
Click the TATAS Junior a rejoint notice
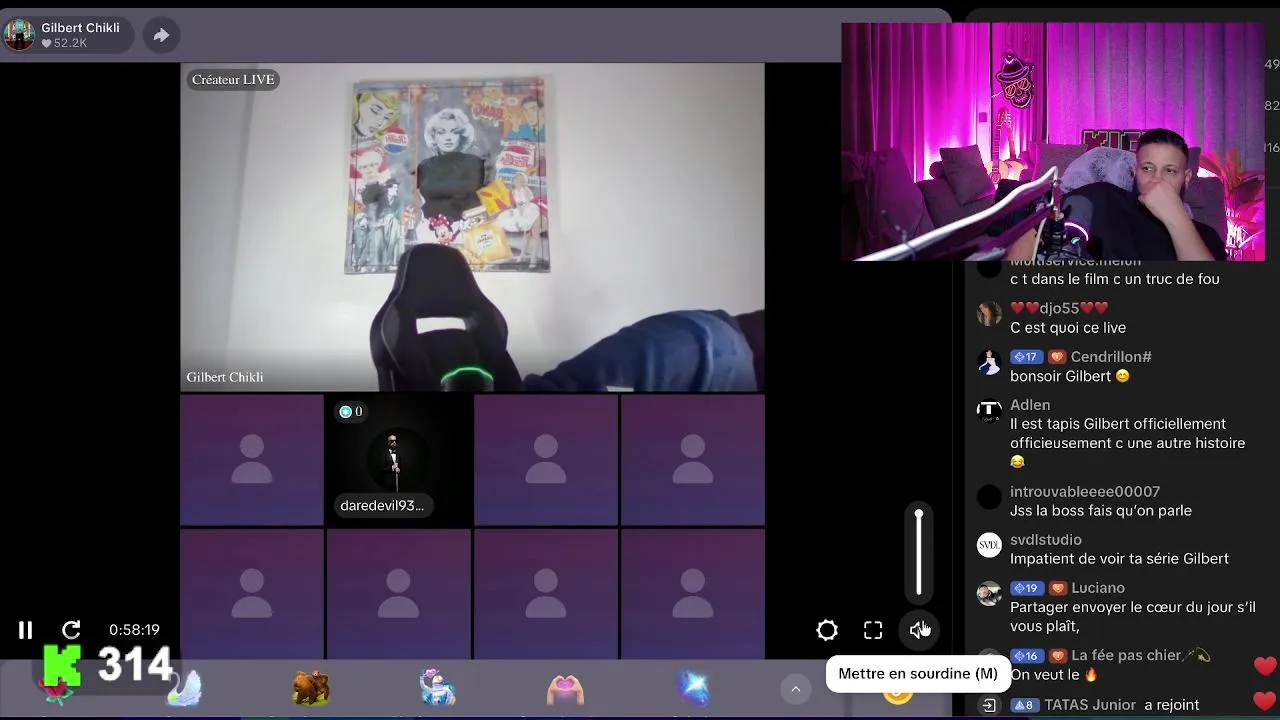(1107, 705)
